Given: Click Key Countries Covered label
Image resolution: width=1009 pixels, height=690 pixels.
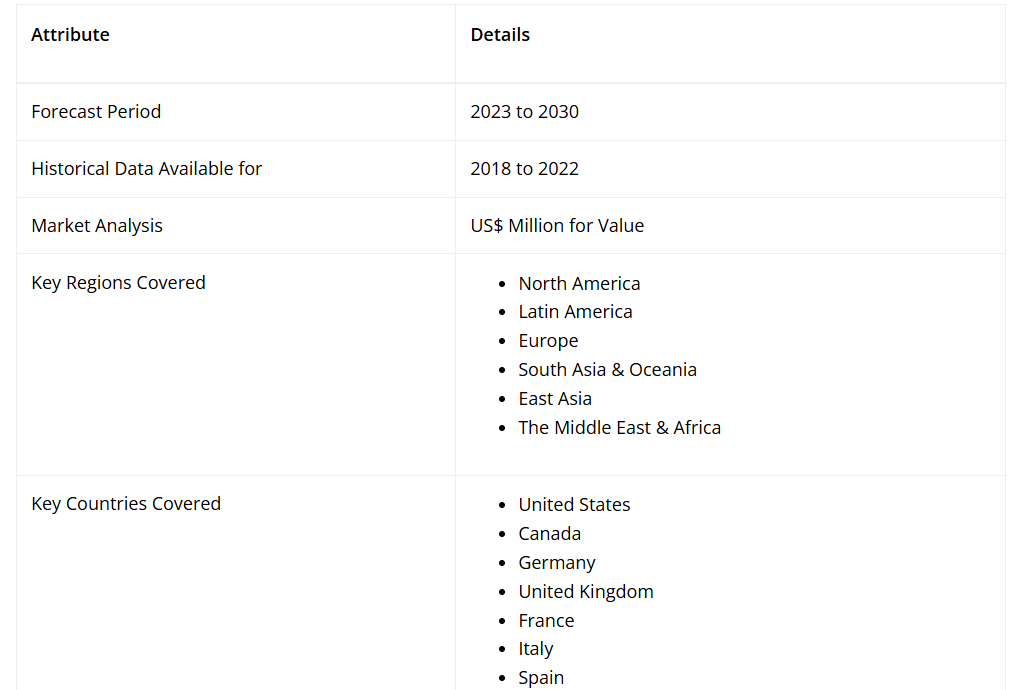Looking at the screenshot, I should (126, 504).
